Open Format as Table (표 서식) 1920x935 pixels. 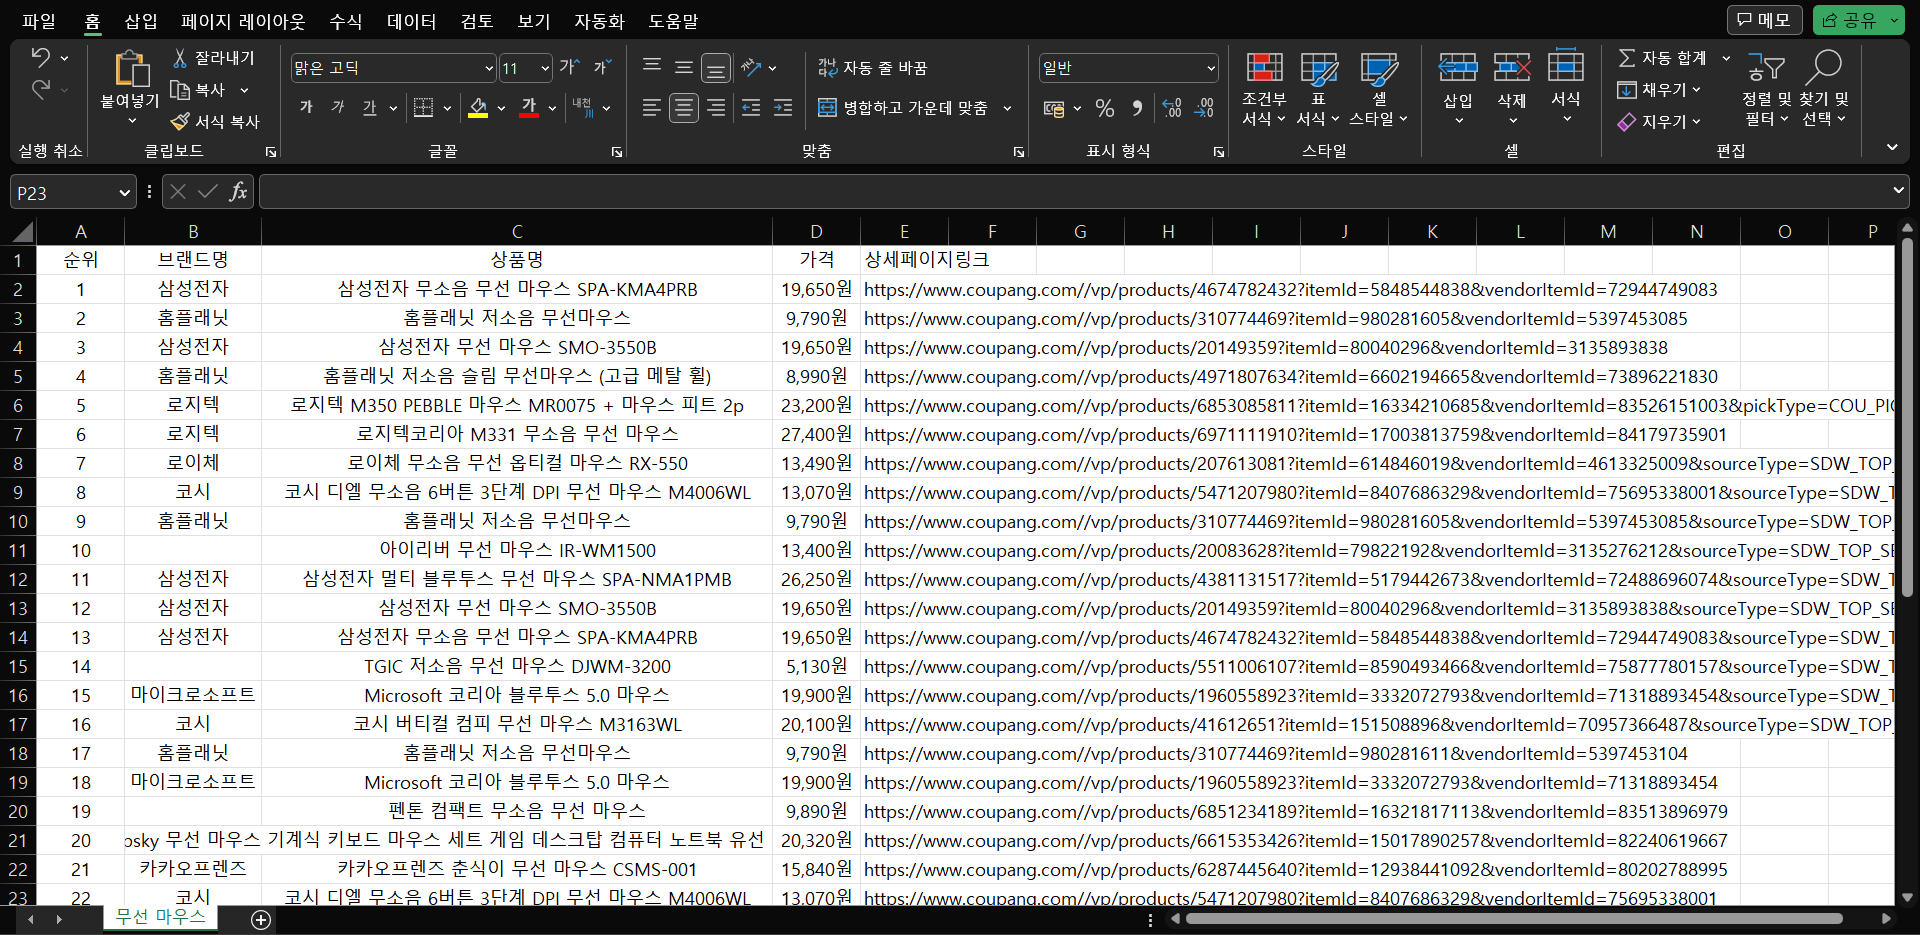[x=1318, y=89]
